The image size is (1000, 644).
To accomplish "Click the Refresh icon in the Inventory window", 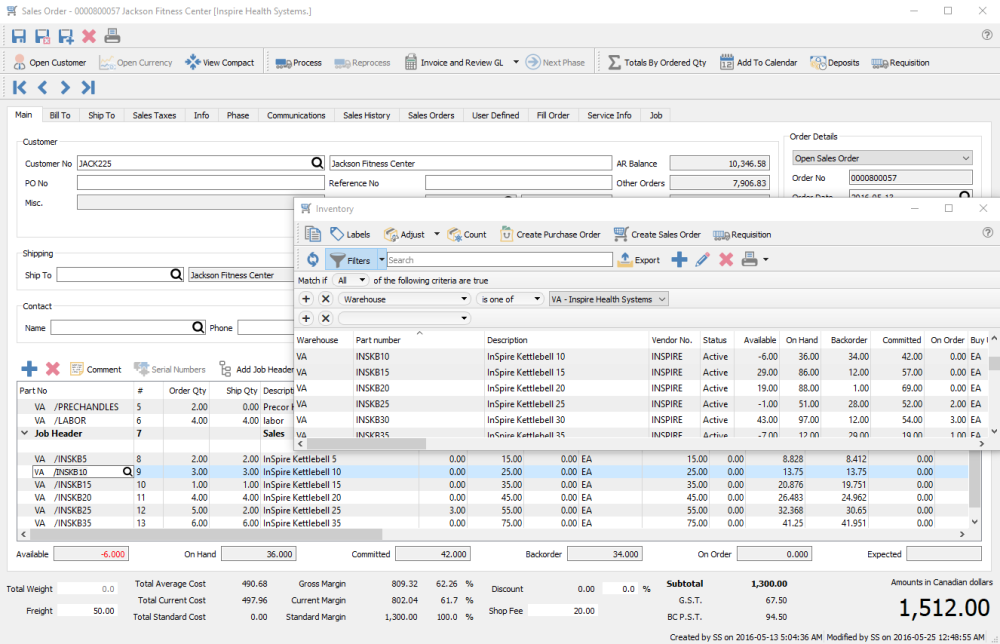I will pyautogui.click(x=312, y=260).
